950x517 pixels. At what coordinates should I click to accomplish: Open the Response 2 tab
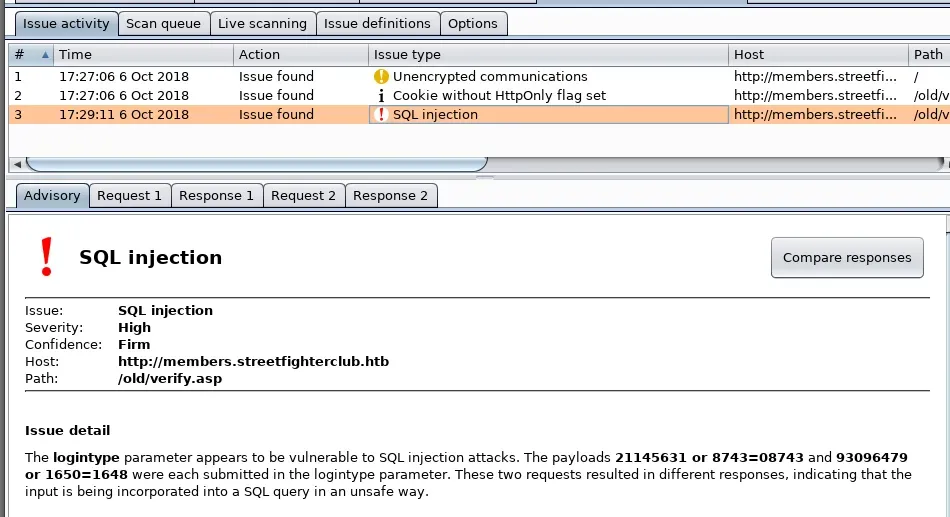(x=390, y=195)
